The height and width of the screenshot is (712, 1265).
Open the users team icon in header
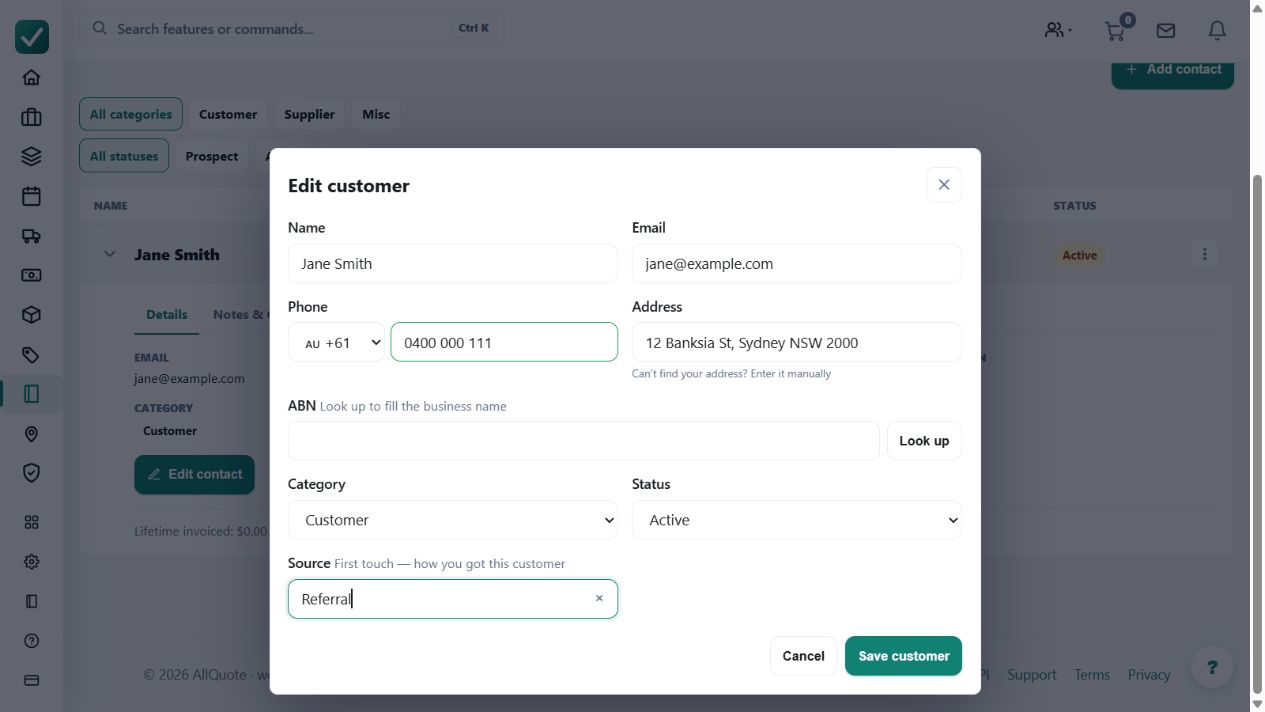click(x=1058, y=30)
